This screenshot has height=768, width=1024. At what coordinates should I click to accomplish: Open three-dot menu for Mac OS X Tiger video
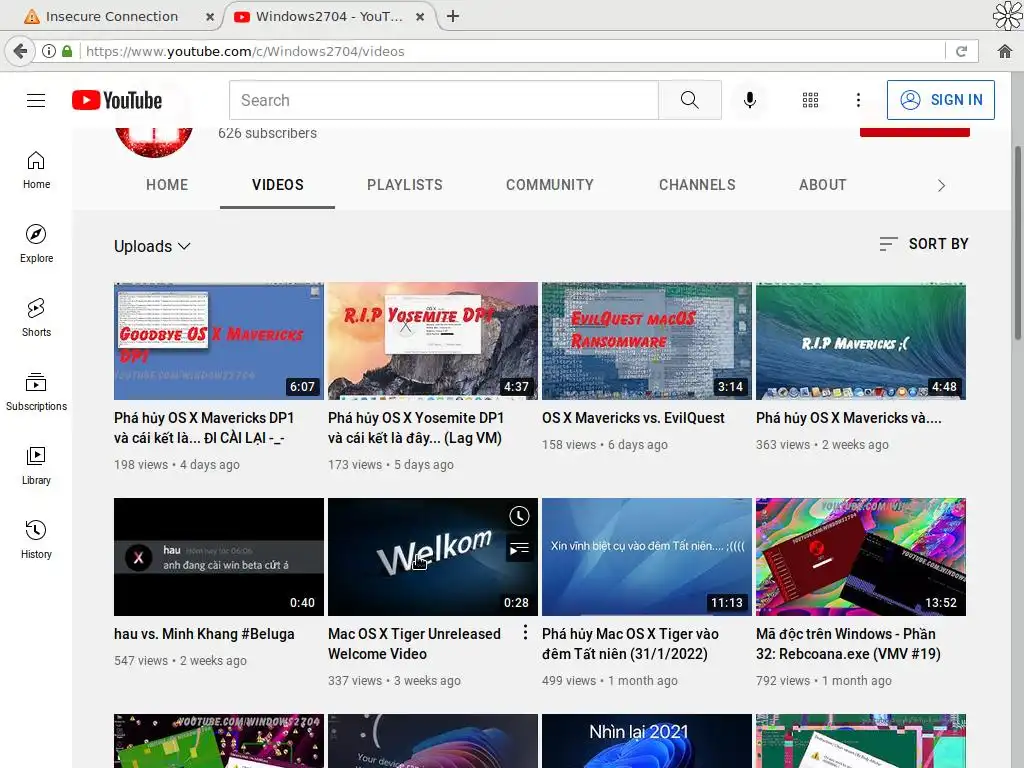pyautogui.click(x=525, y=632)
